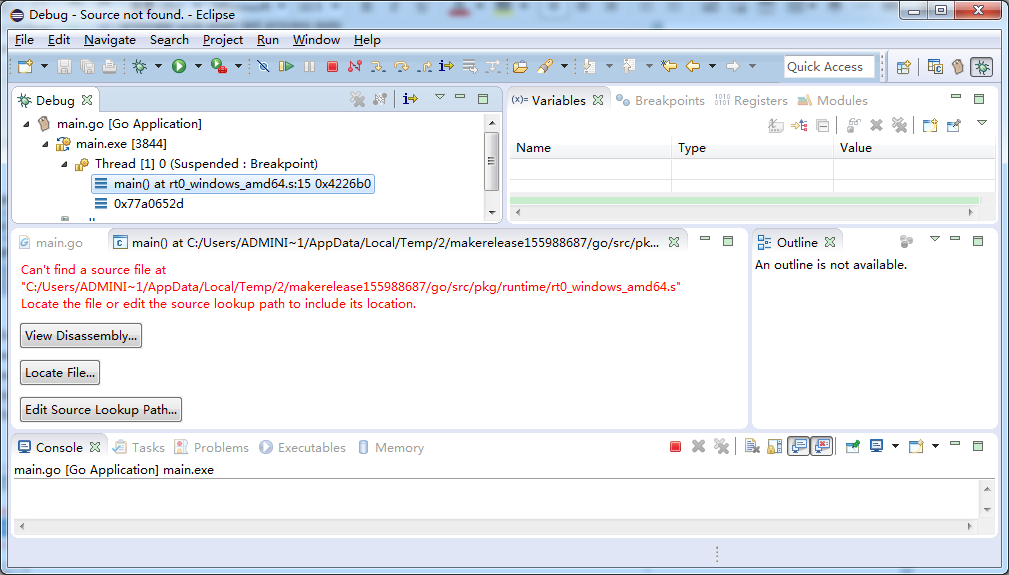Switch to the Memory tab

click(391, 448)
